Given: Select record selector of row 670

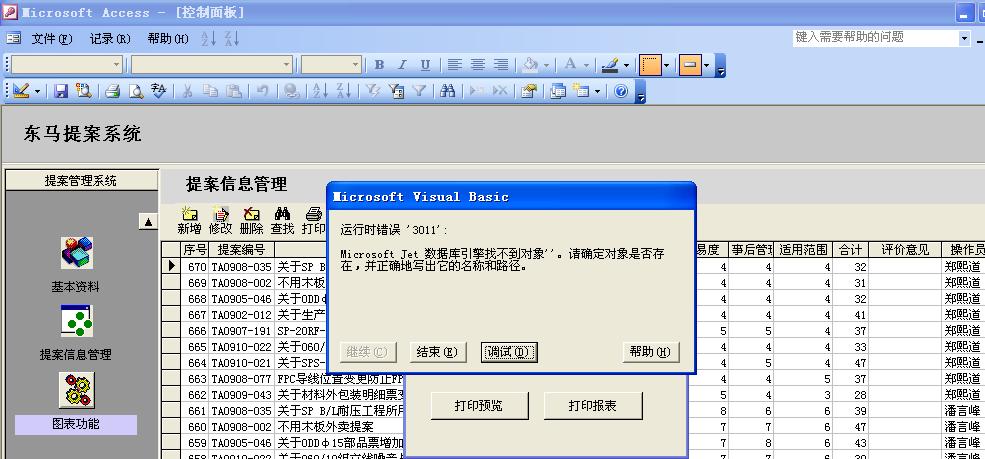Looking at the screenshot, I should pyautogui.click(x=171, y=266).
